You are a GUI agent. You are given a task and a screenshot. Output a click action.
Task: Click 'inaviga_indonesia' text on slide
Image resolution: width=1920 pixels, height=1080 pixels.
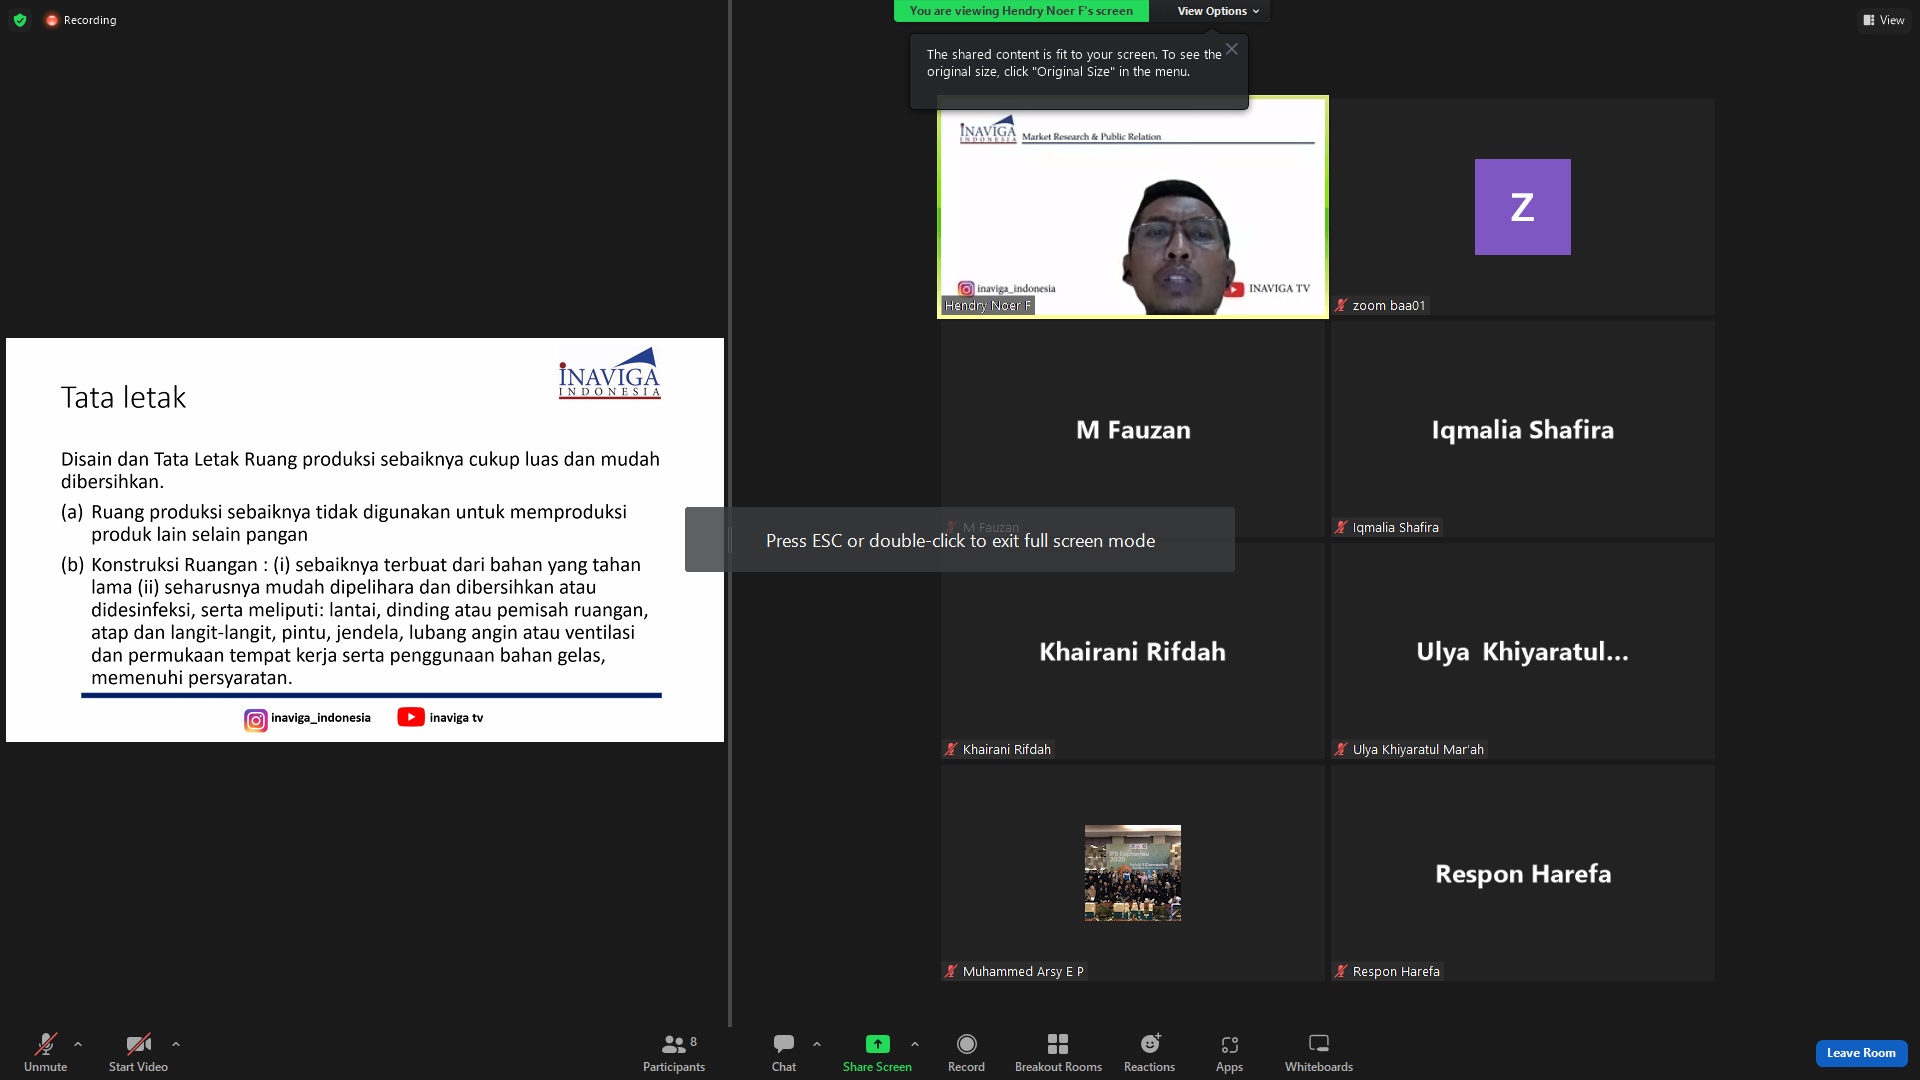pyautogui.click(x=320, y=718)
